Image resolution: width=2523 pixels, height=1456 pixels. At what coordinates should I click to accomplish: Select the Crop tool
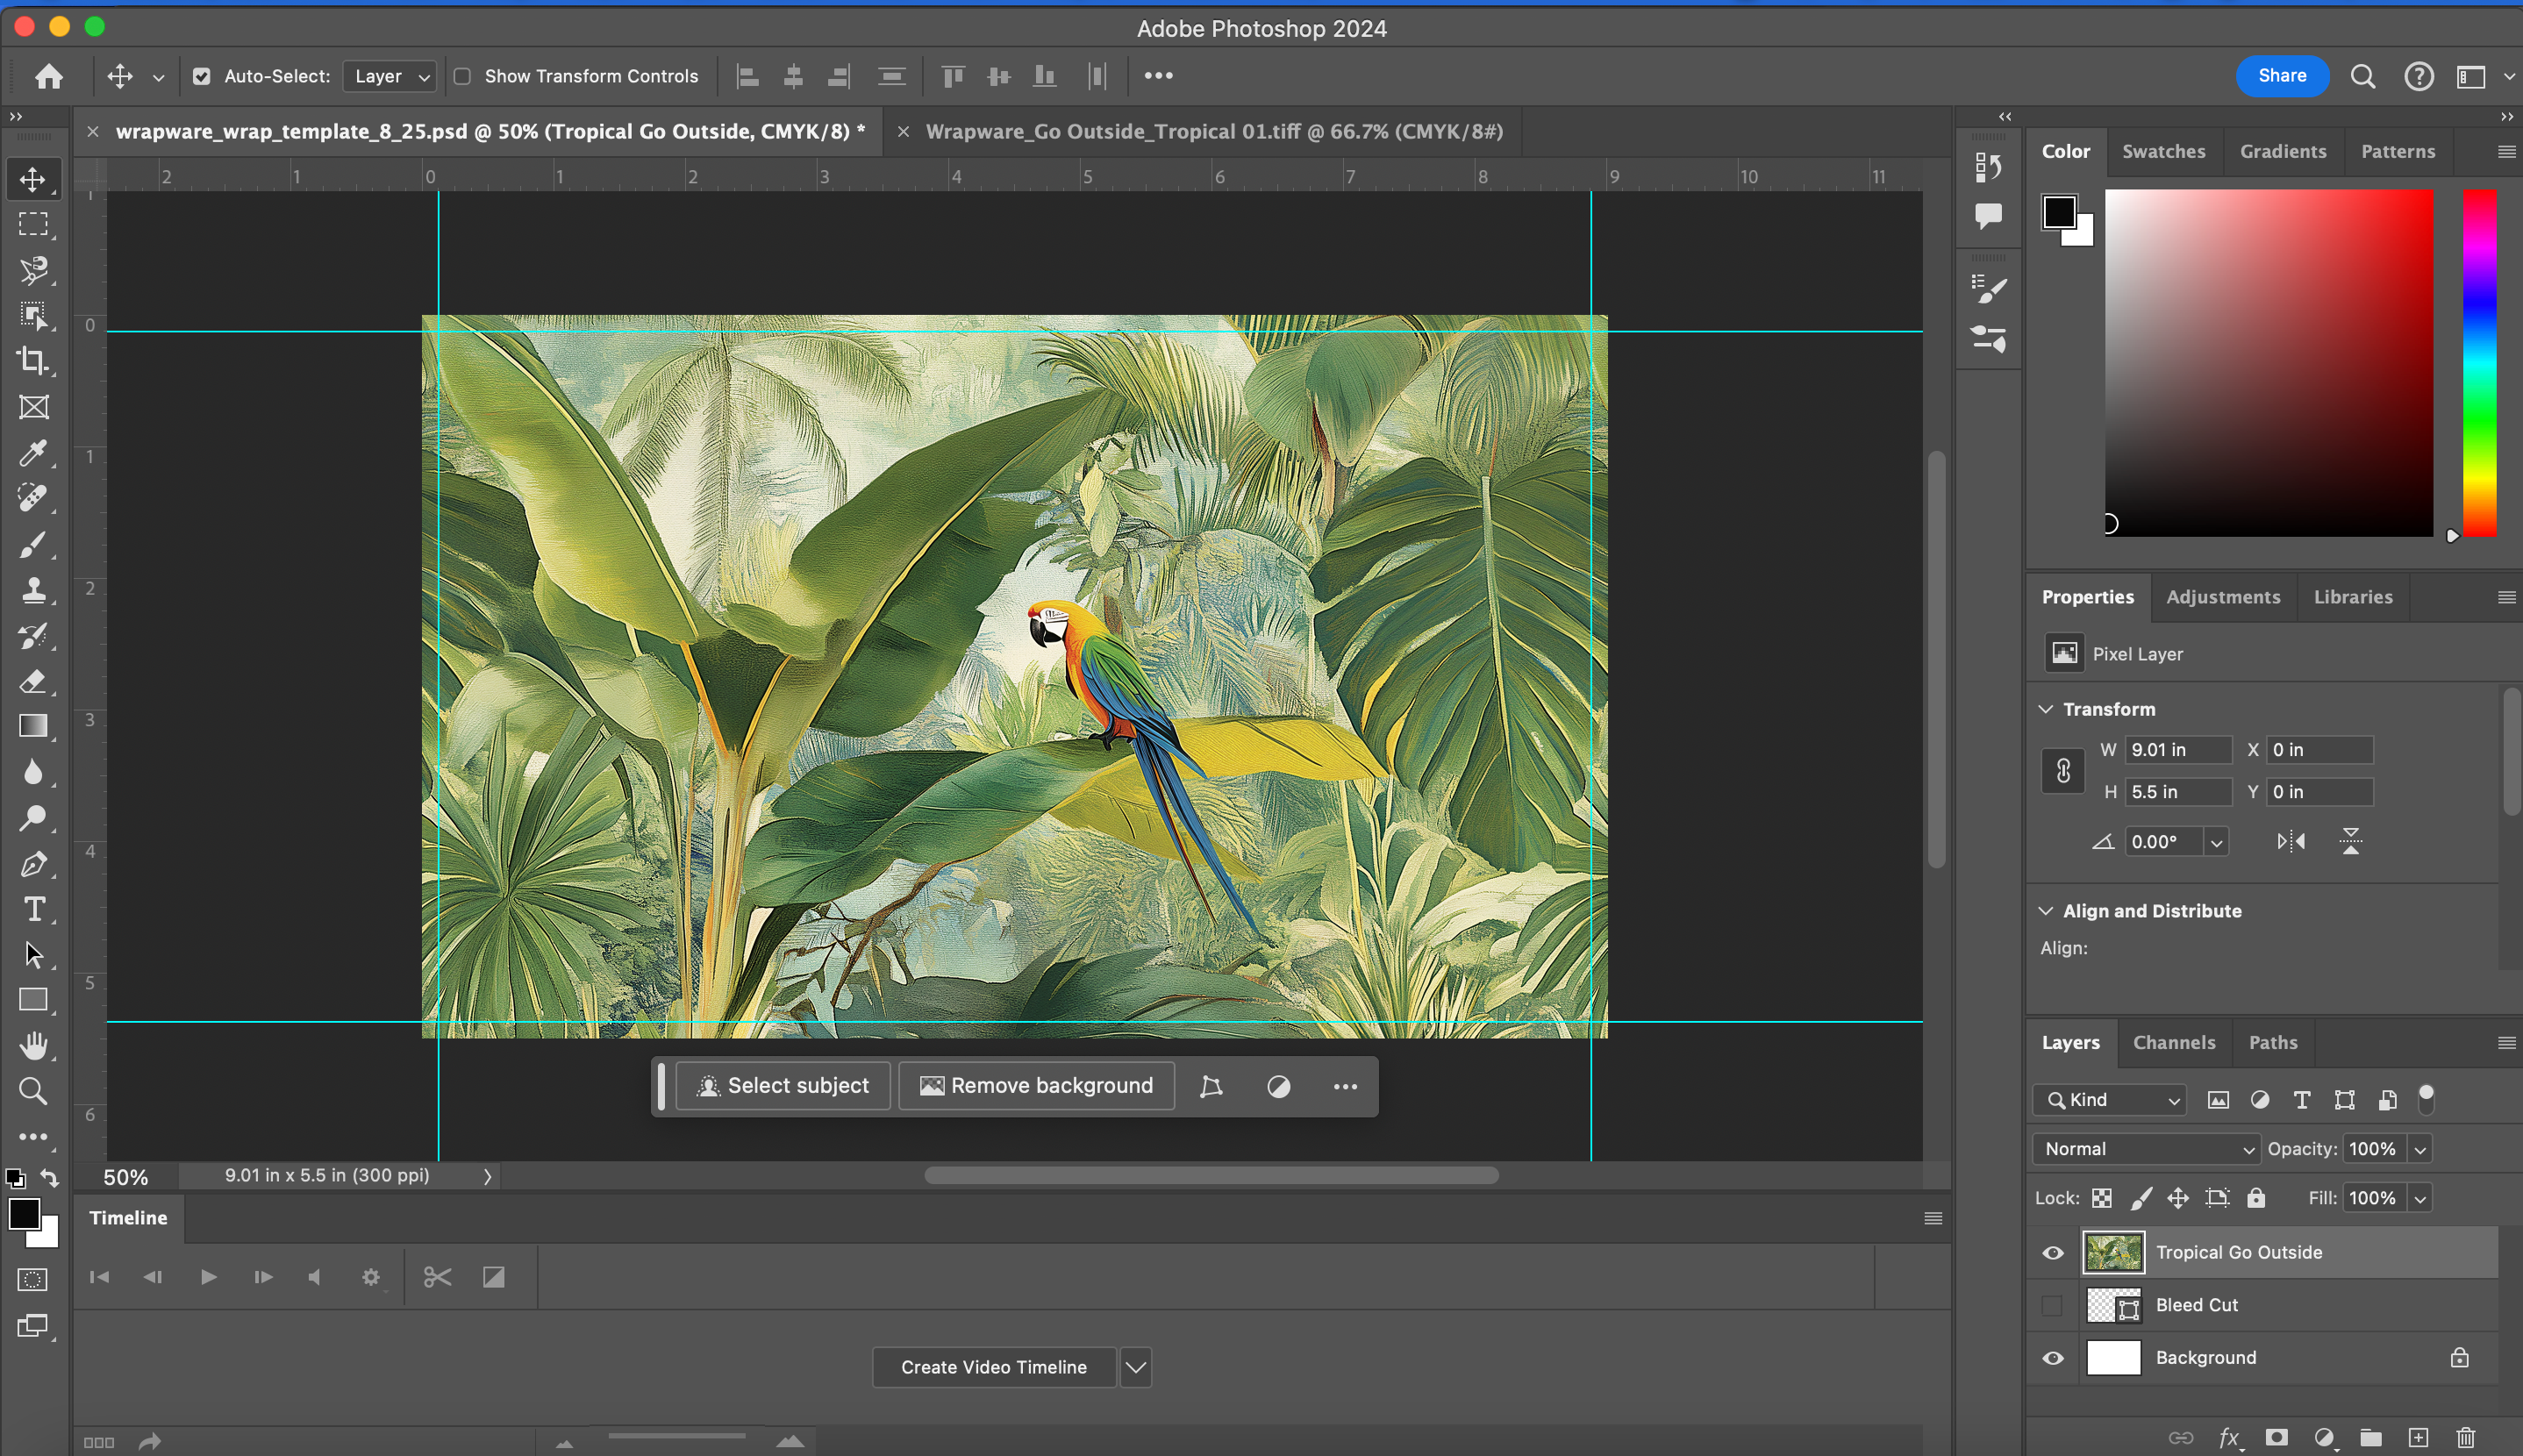pos(33,361)
